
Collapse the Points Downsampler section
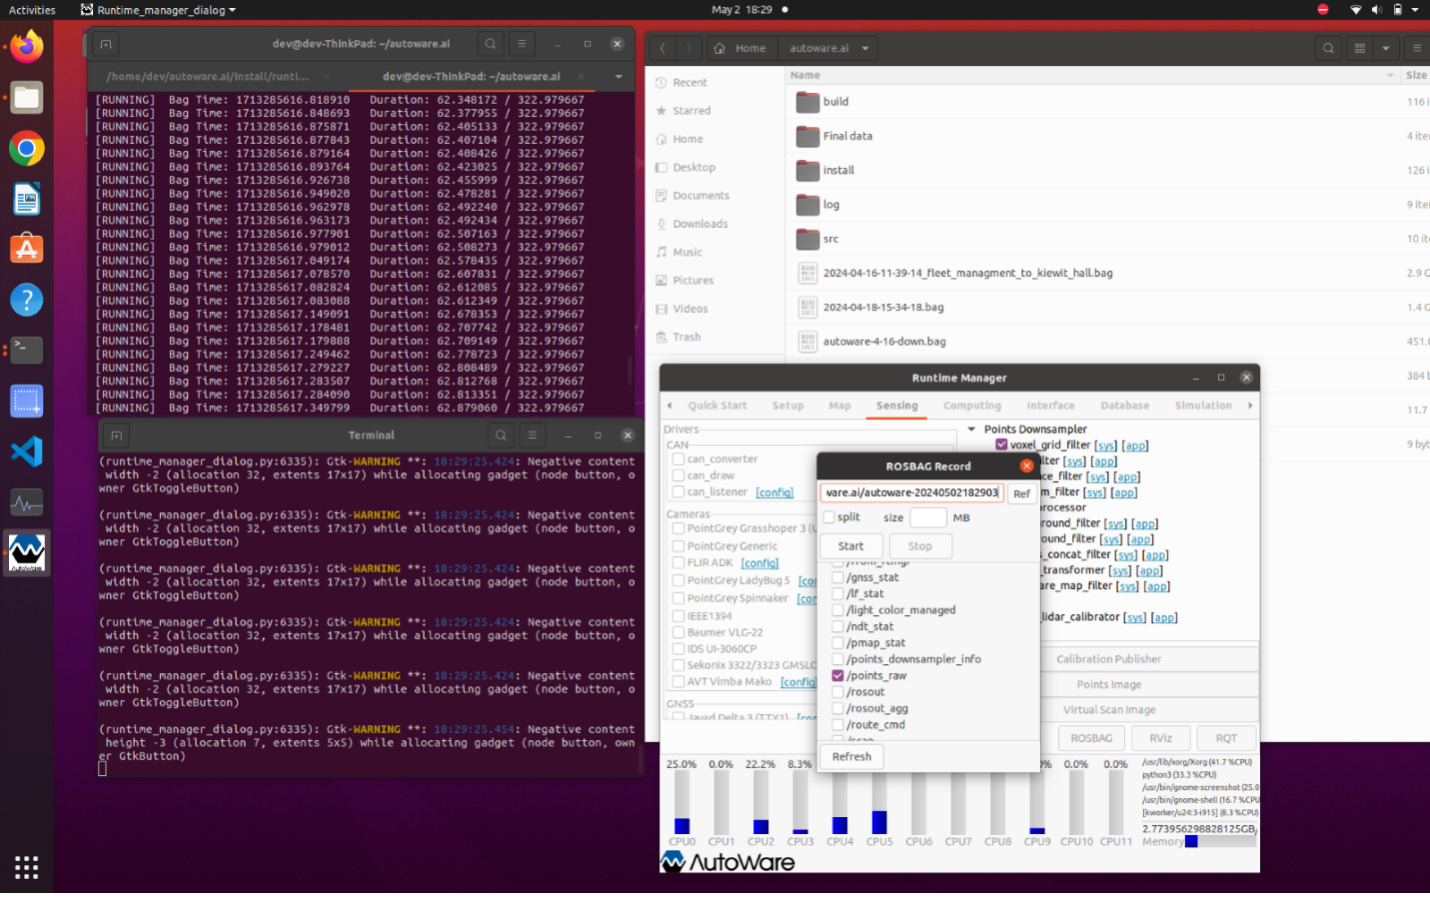pyautogui.click(x=971, y=429)
